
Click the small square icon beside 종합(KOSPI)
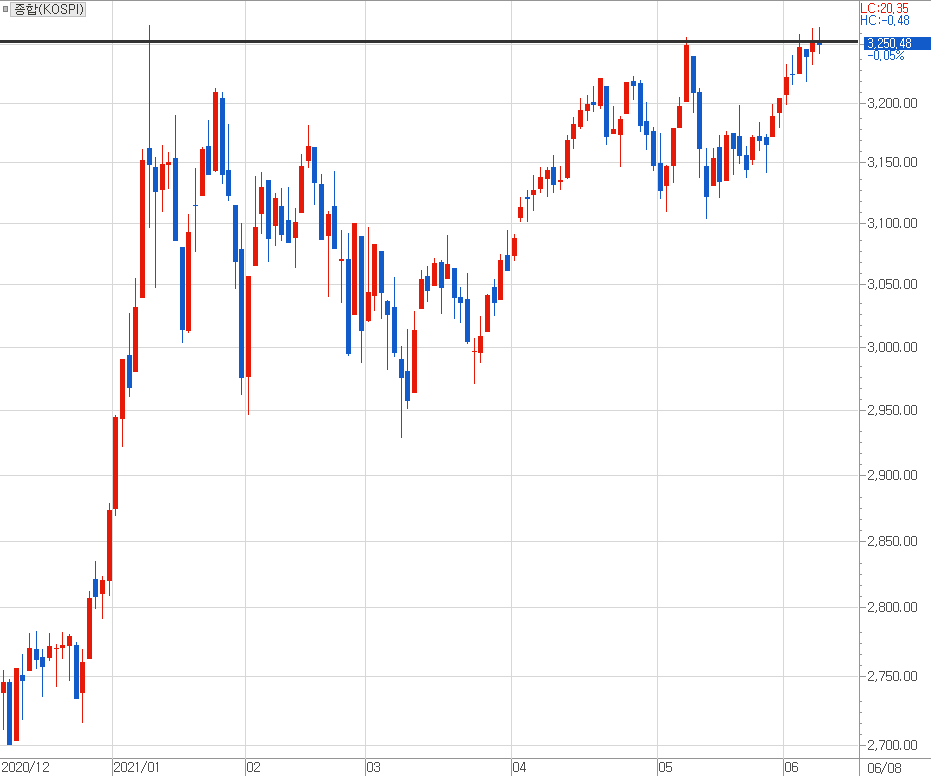tap(5, 9)
